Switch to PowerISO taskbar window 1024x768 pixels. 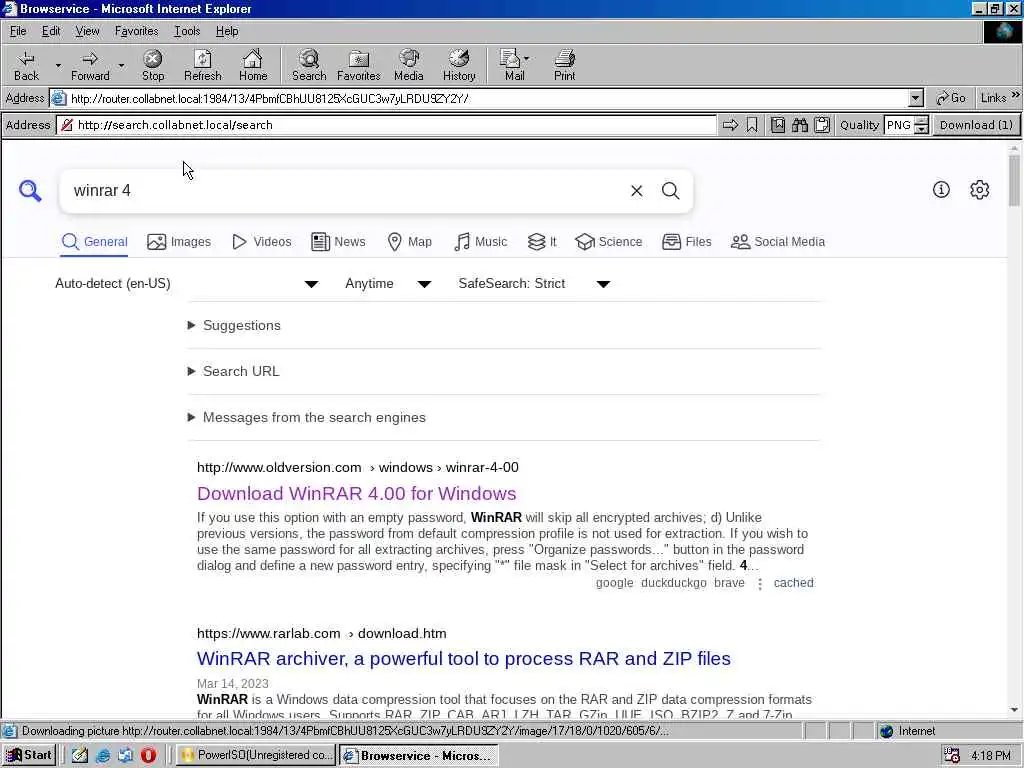pos(257,756)
